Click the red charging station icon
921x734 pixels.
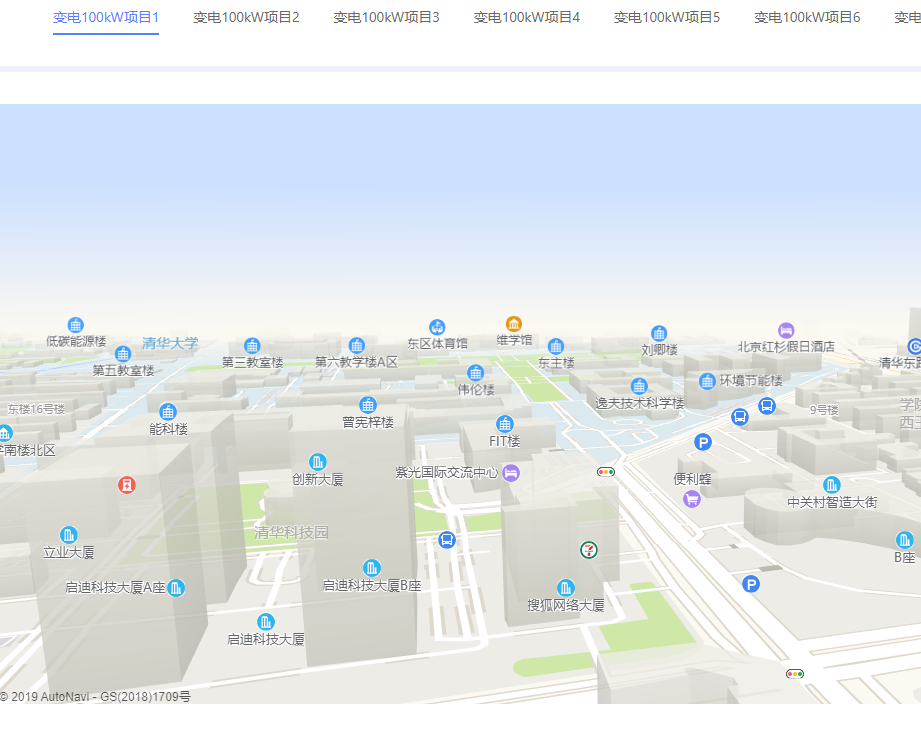click(127, 485)
